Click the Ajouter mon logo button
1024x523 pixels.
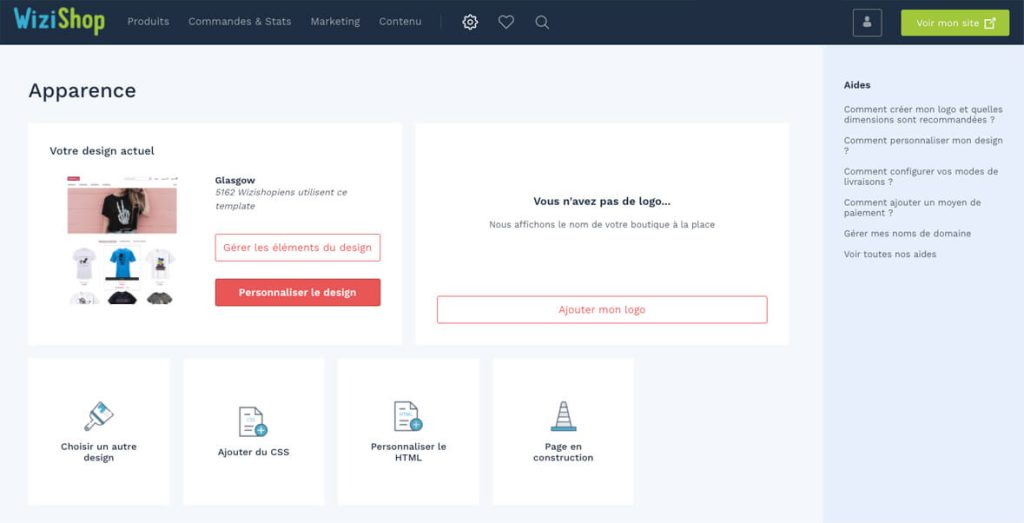tap(602, 309)
